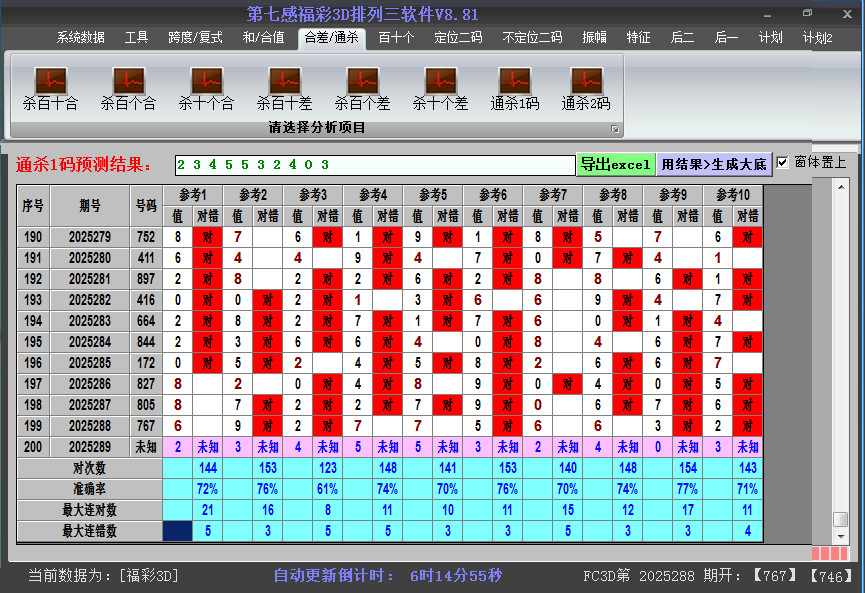865x593 pixels.
Task: Select the dark blue cell in 最大连错数 row
Action: [177, 531]
